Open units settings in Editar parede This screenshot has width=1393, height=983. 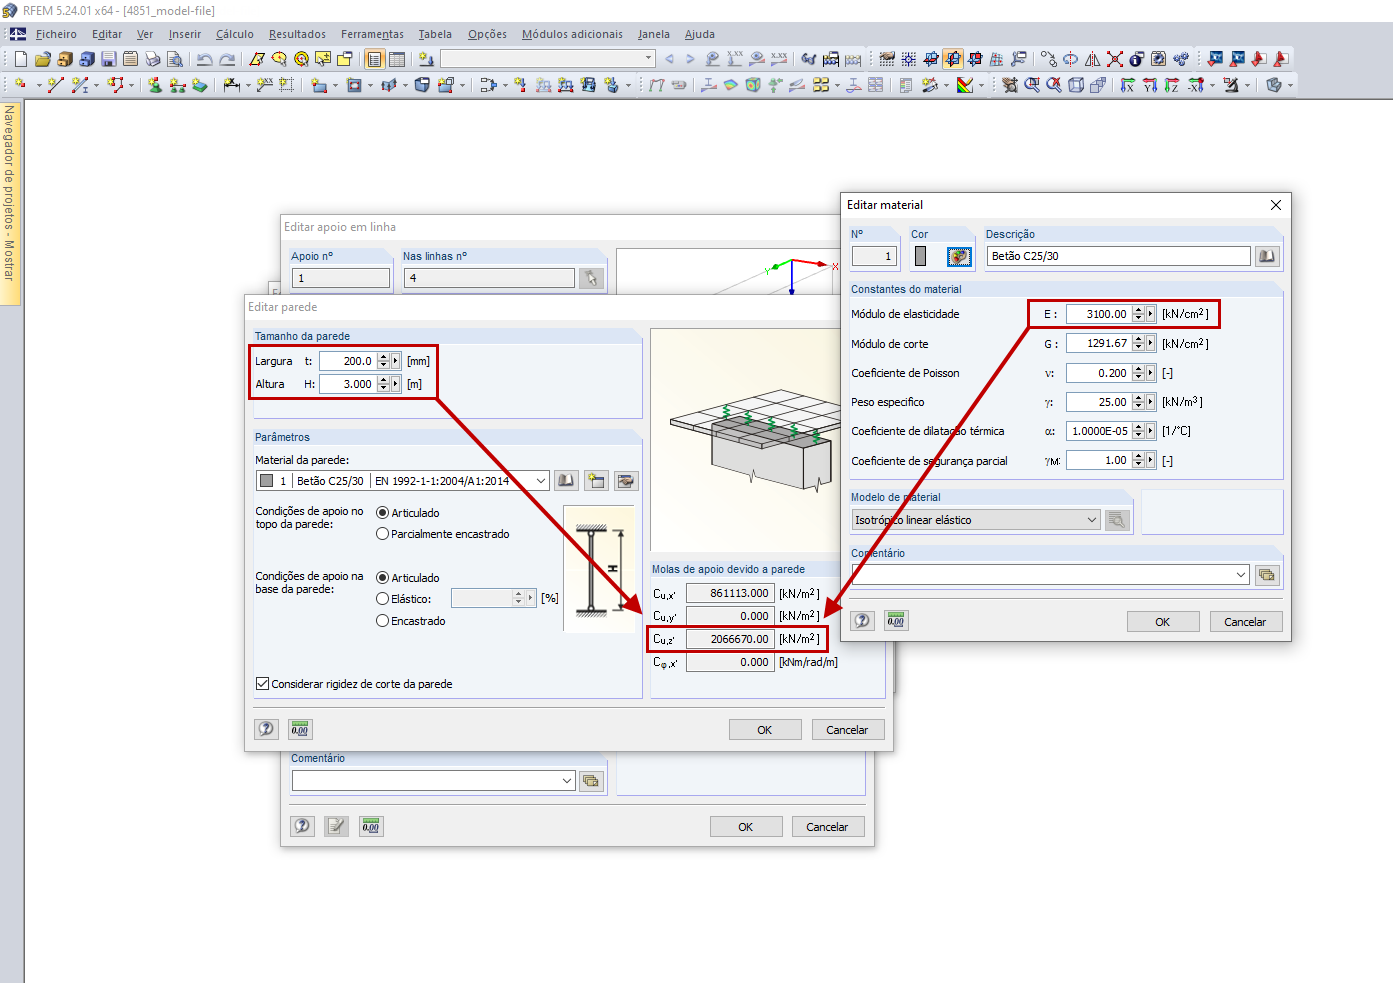coord(300,729)
